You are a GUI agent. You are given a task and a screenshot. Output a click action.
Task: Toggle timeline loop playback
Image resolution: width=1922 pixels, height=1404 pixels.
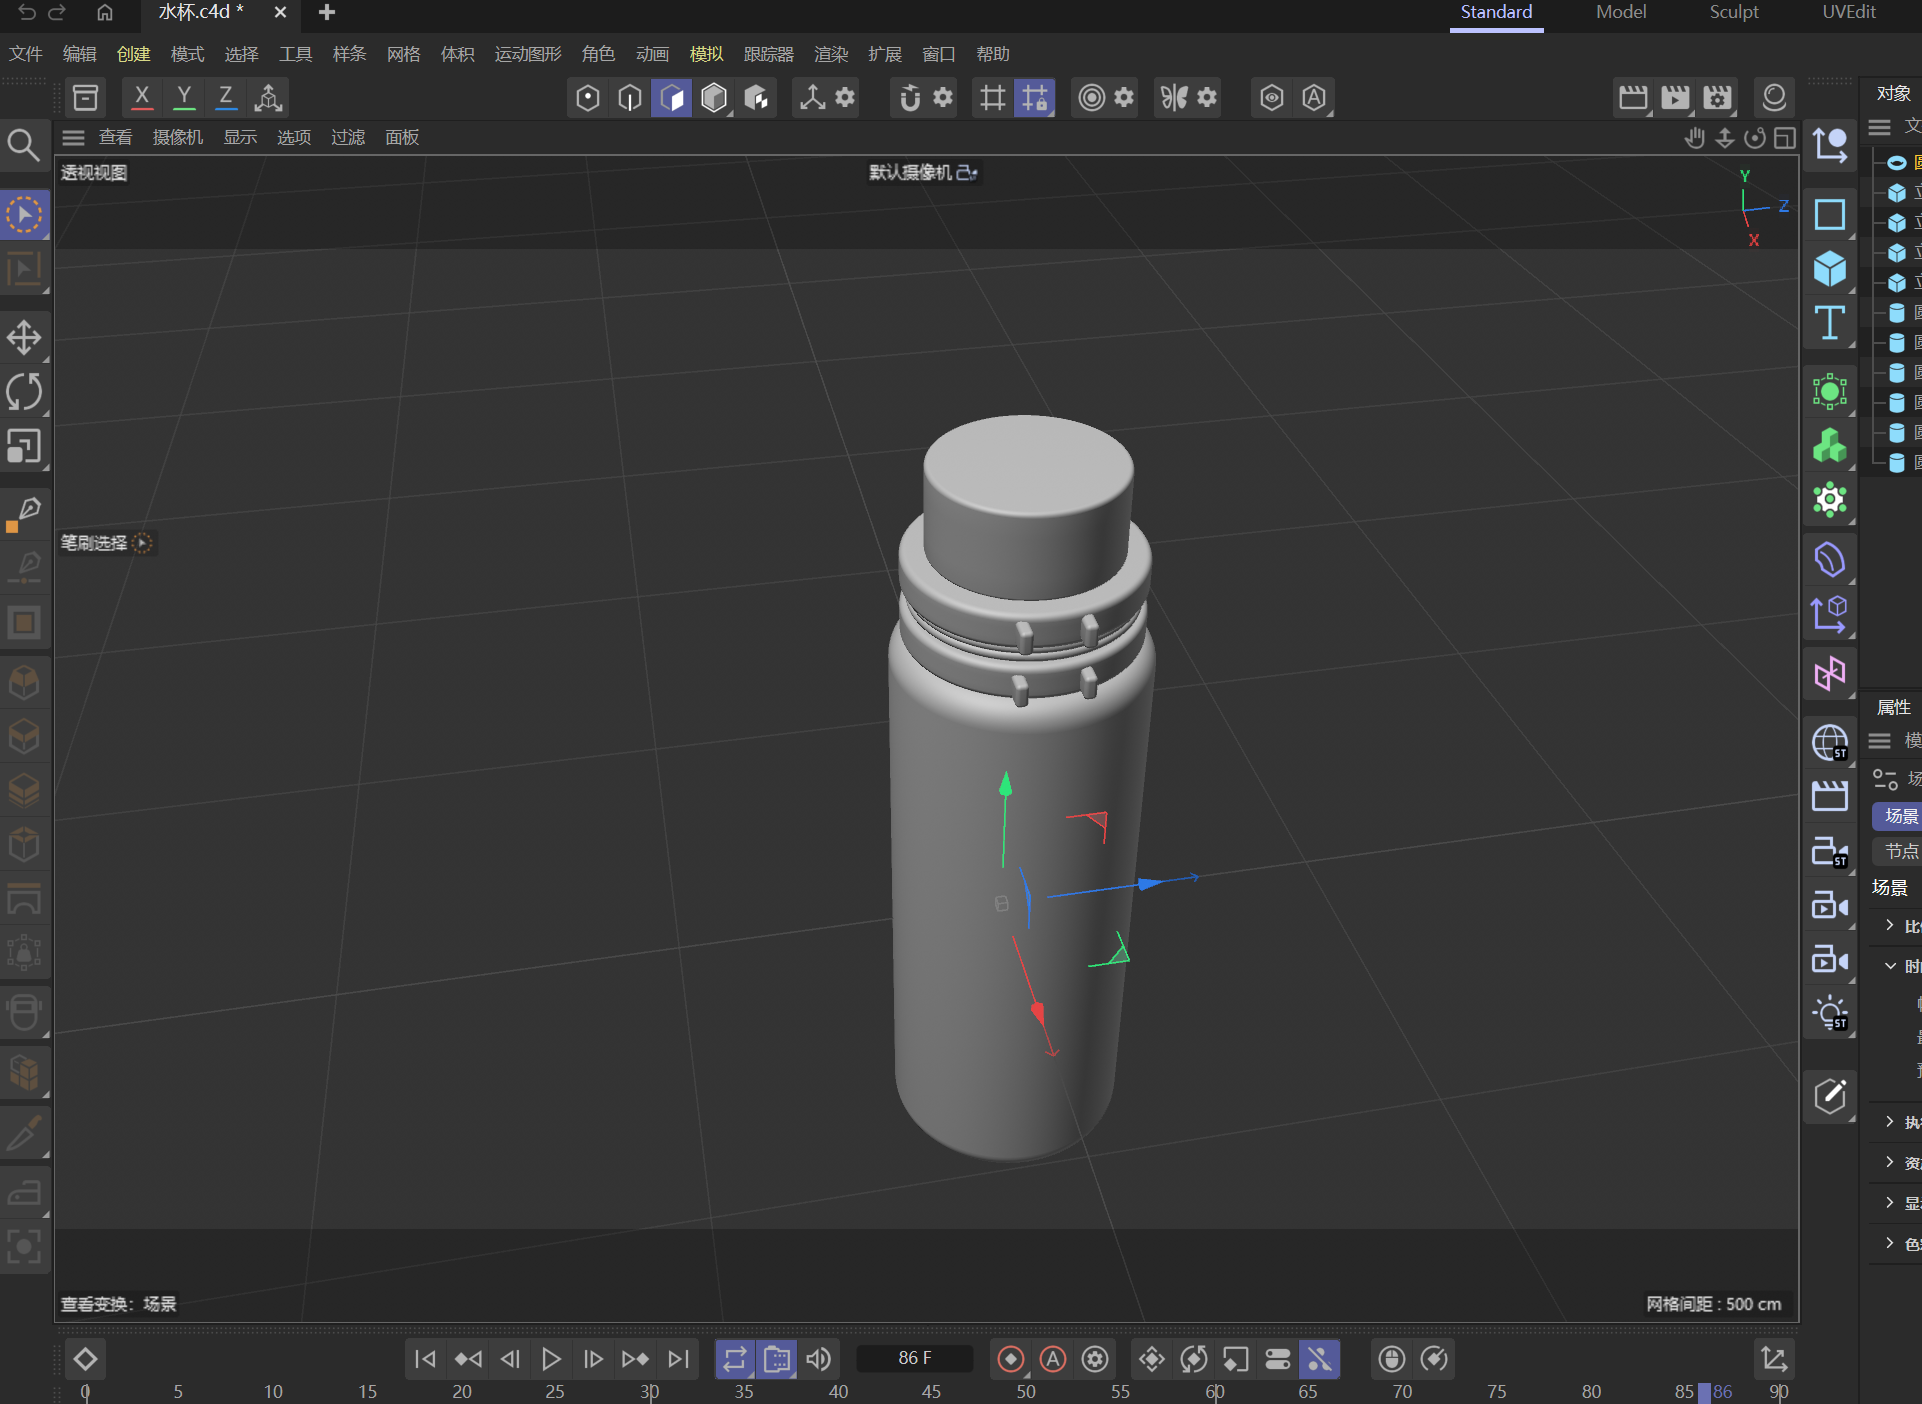click(x=735, y=1359)
